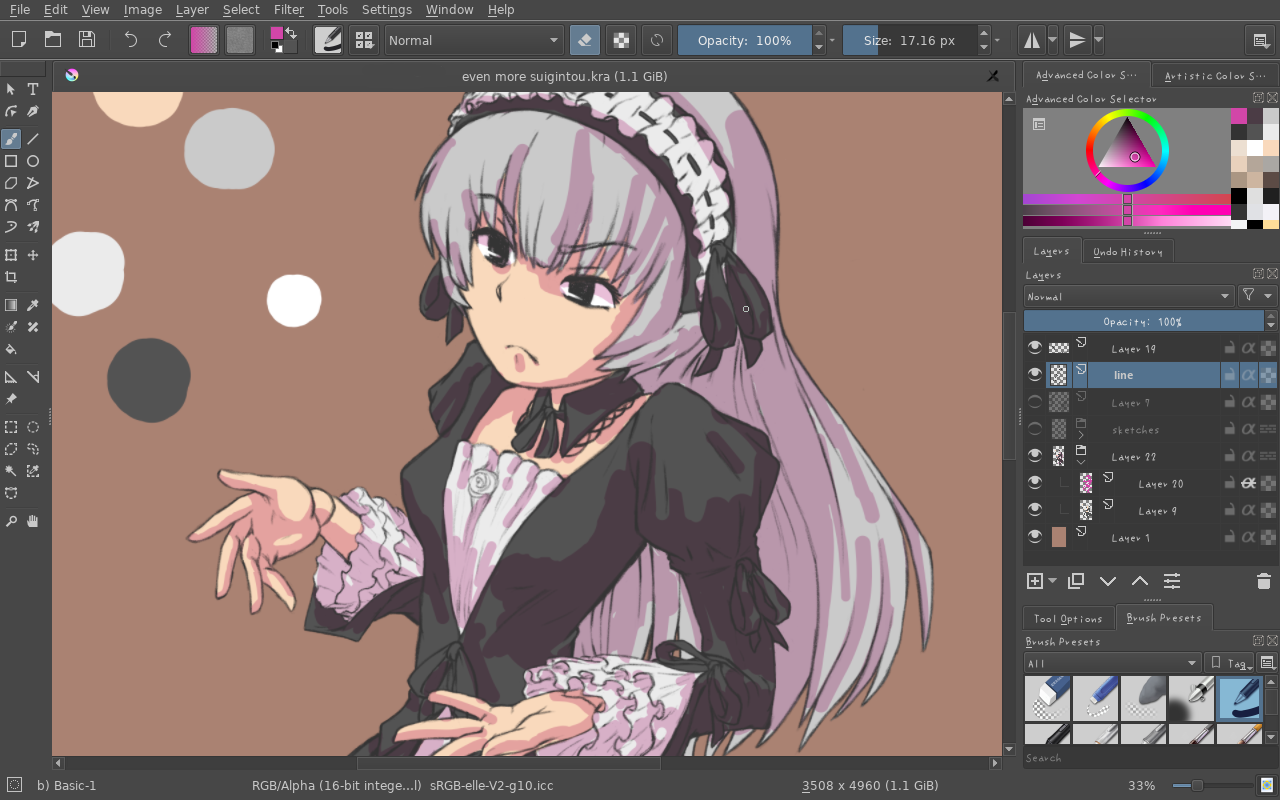Toggle vertical mirror painting
1280x800 pixels.
[1077, 40]
